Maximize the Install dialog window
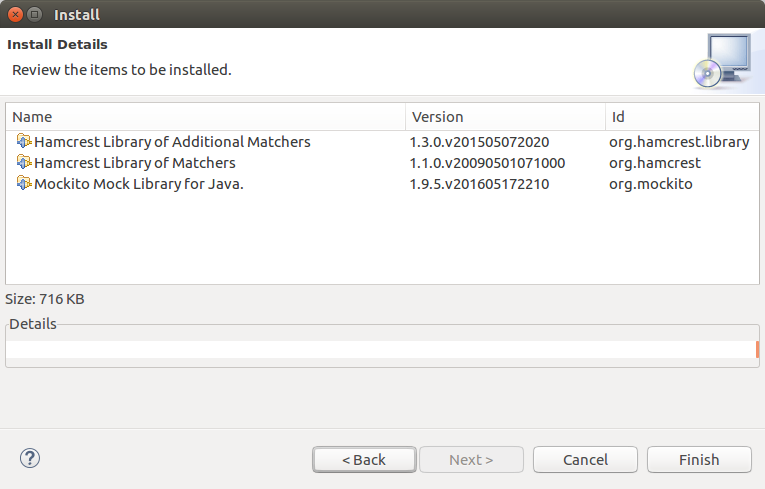 (x=35, y=15)
